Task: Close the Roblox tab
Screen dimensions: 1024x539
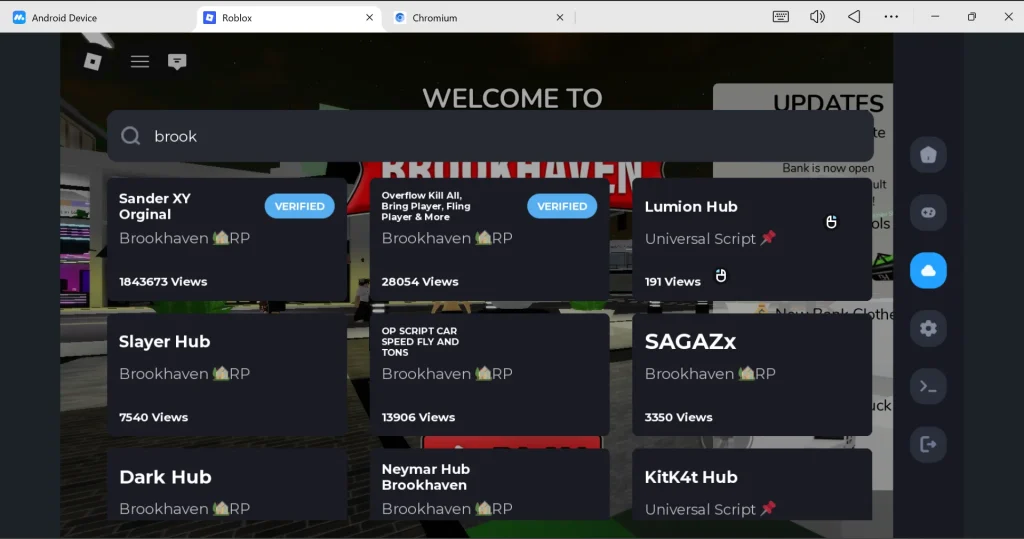Action: 370,18
